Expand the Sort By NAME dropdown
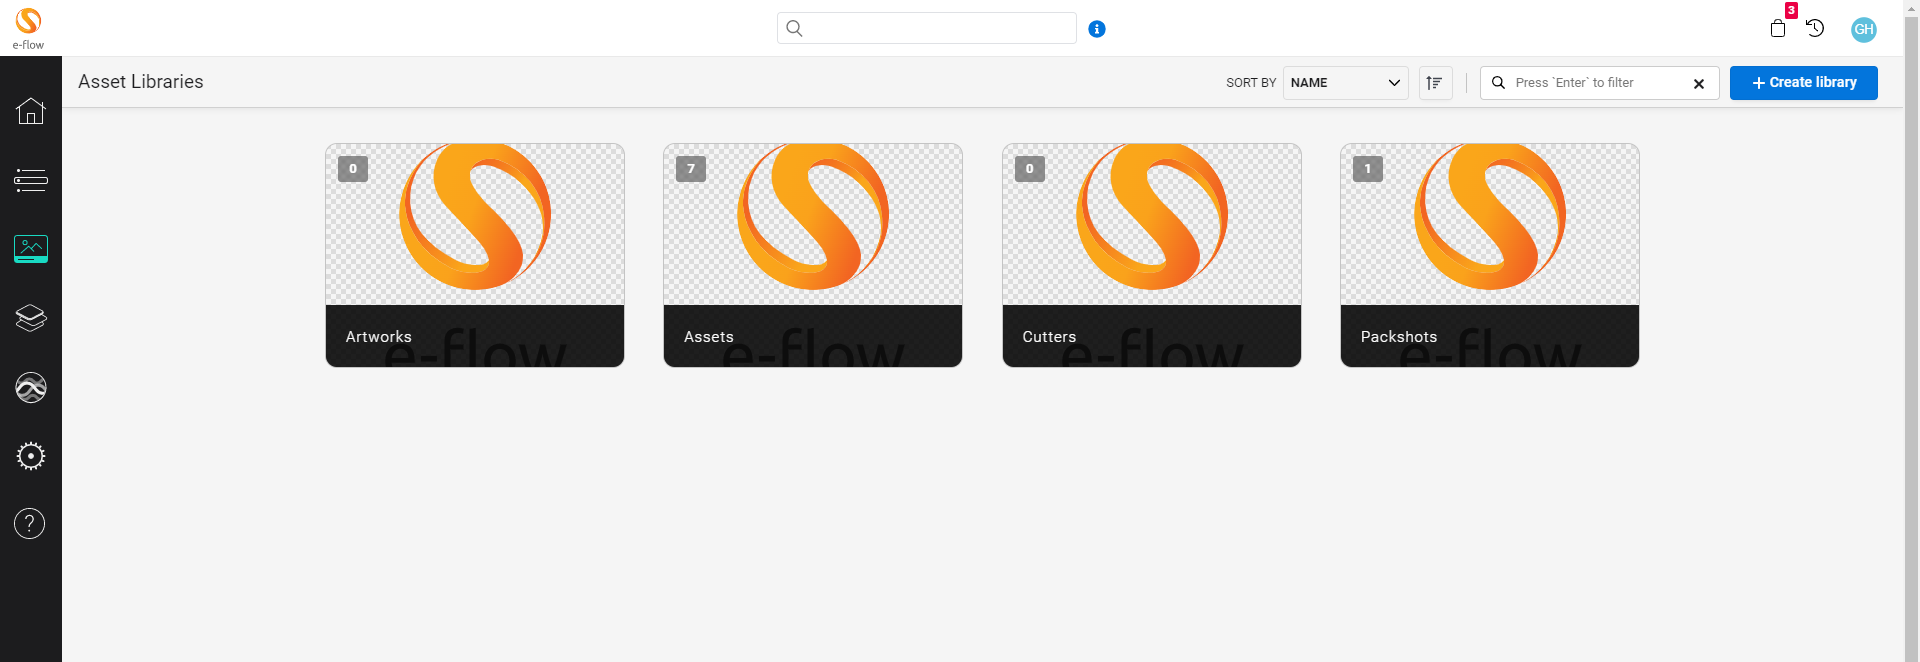 pos(1345,83)
